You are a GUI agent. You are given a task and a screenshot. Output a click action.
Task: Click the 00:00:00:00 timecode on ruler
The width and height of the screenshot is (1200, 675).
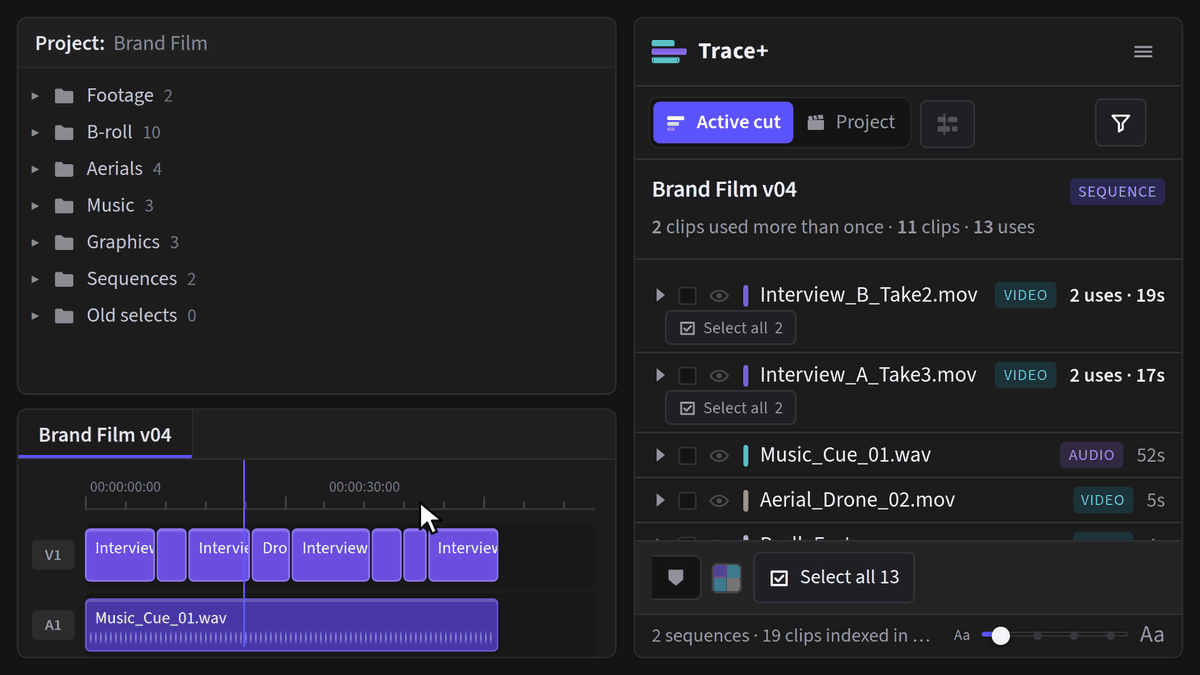click(125, 487)
